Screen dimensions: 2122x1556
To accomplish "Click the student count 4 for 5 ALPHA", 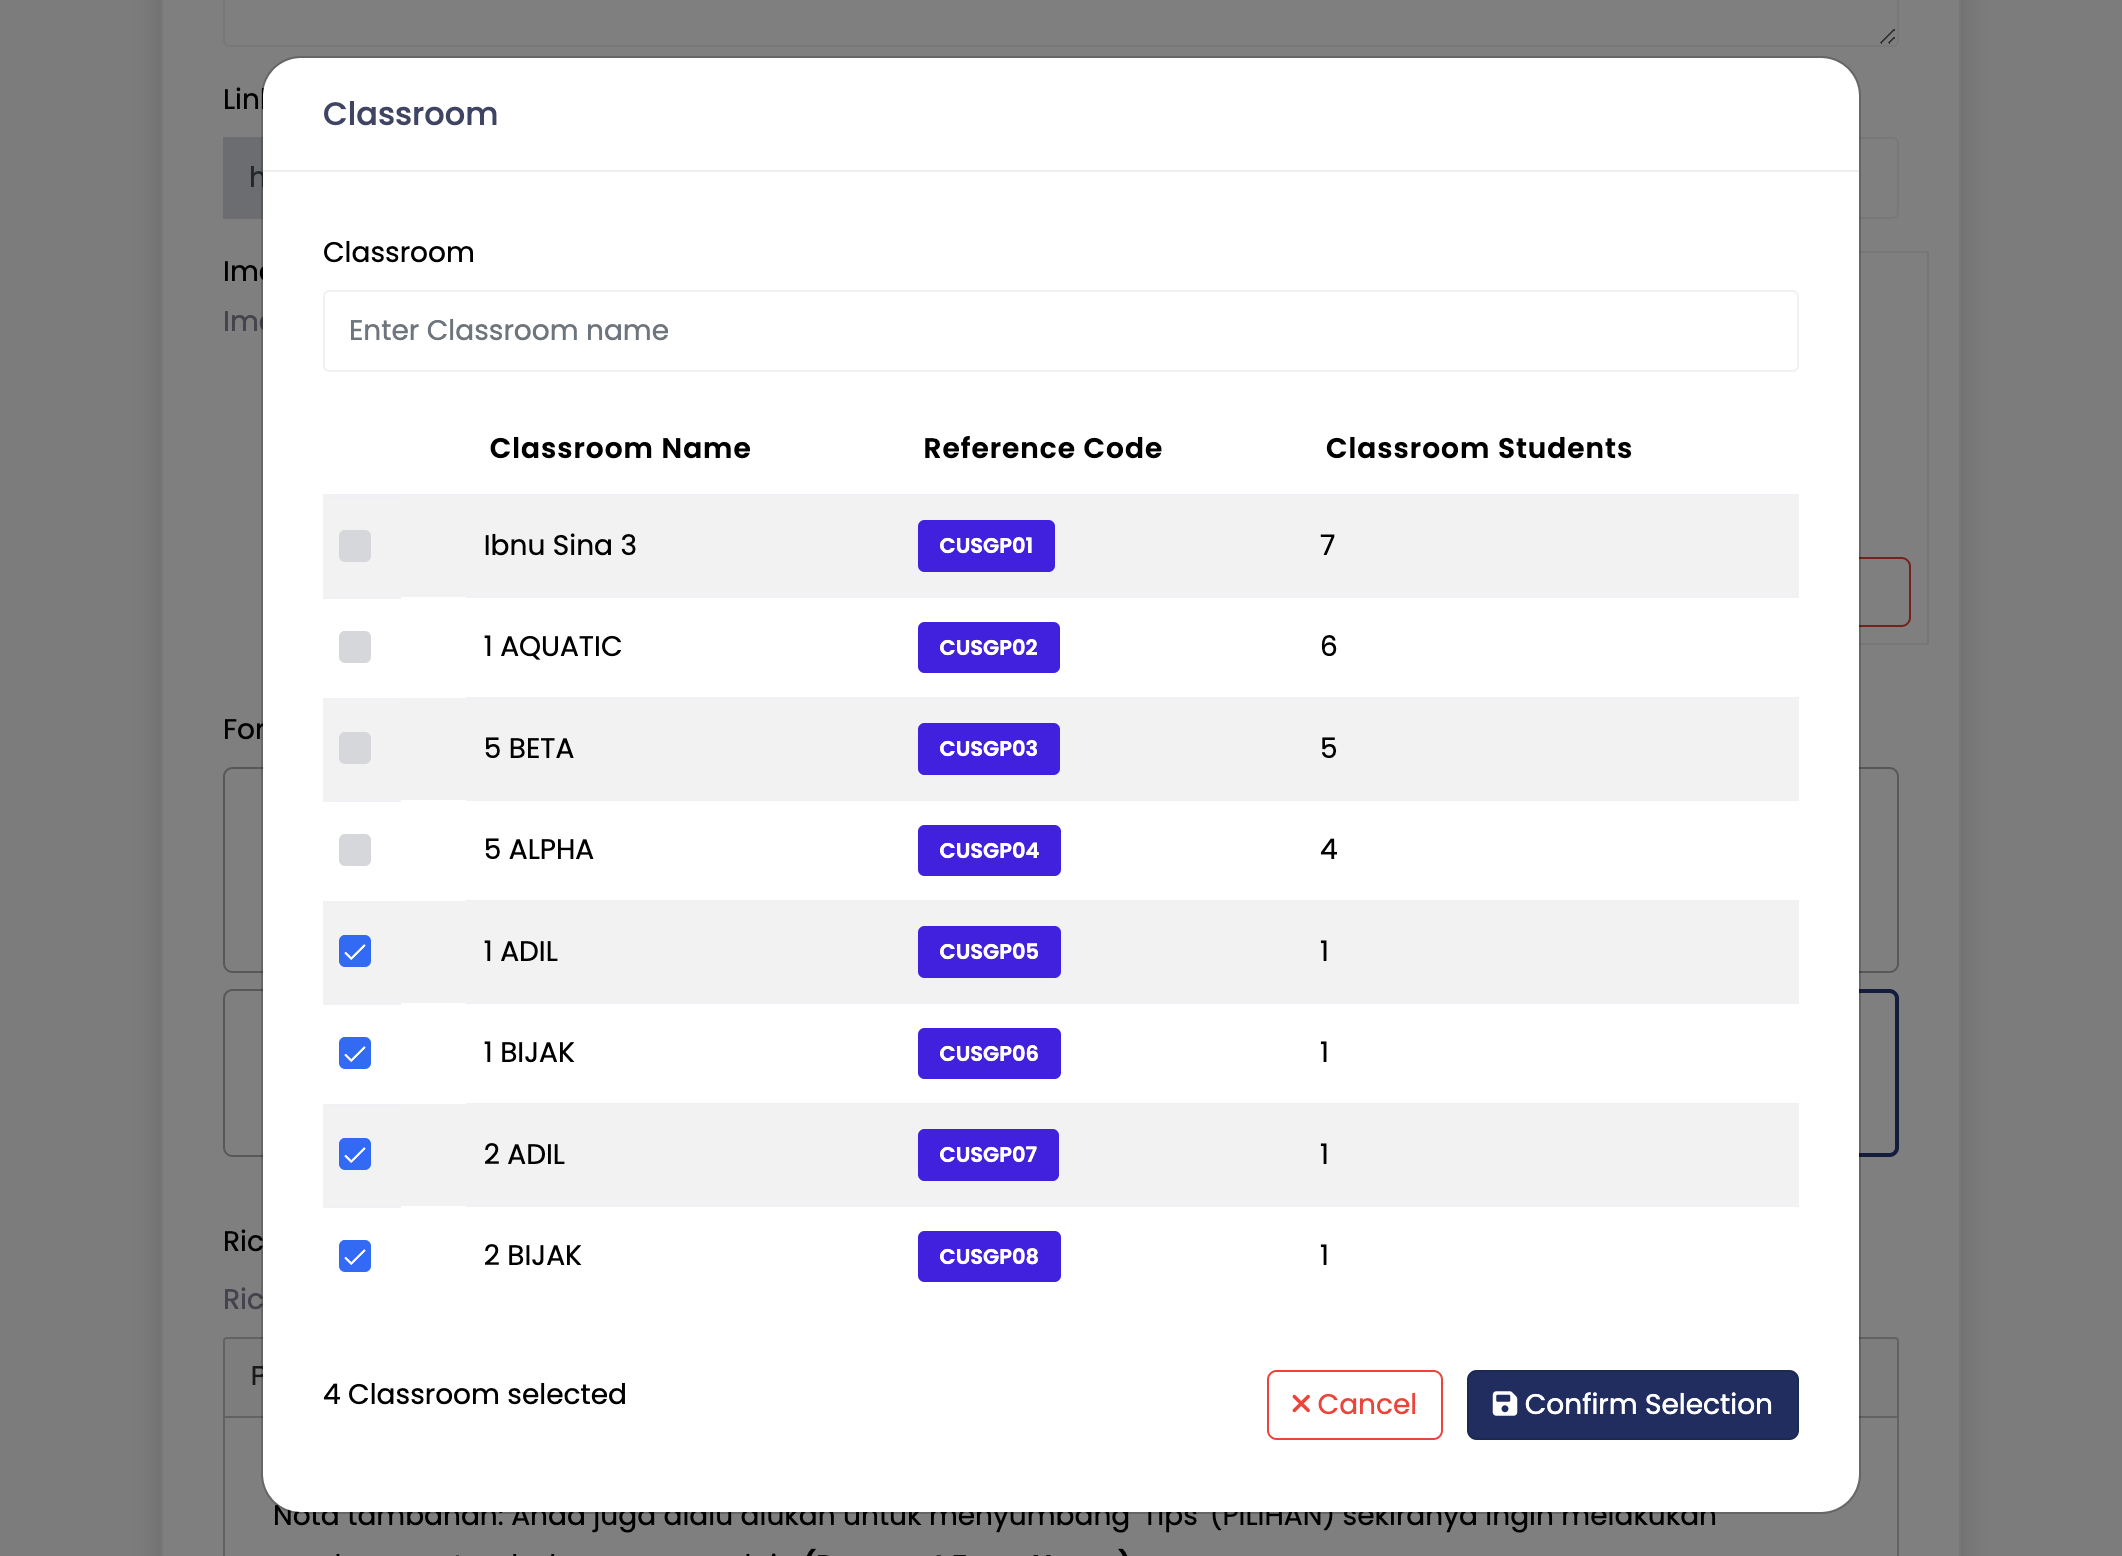I will 1328,849.
